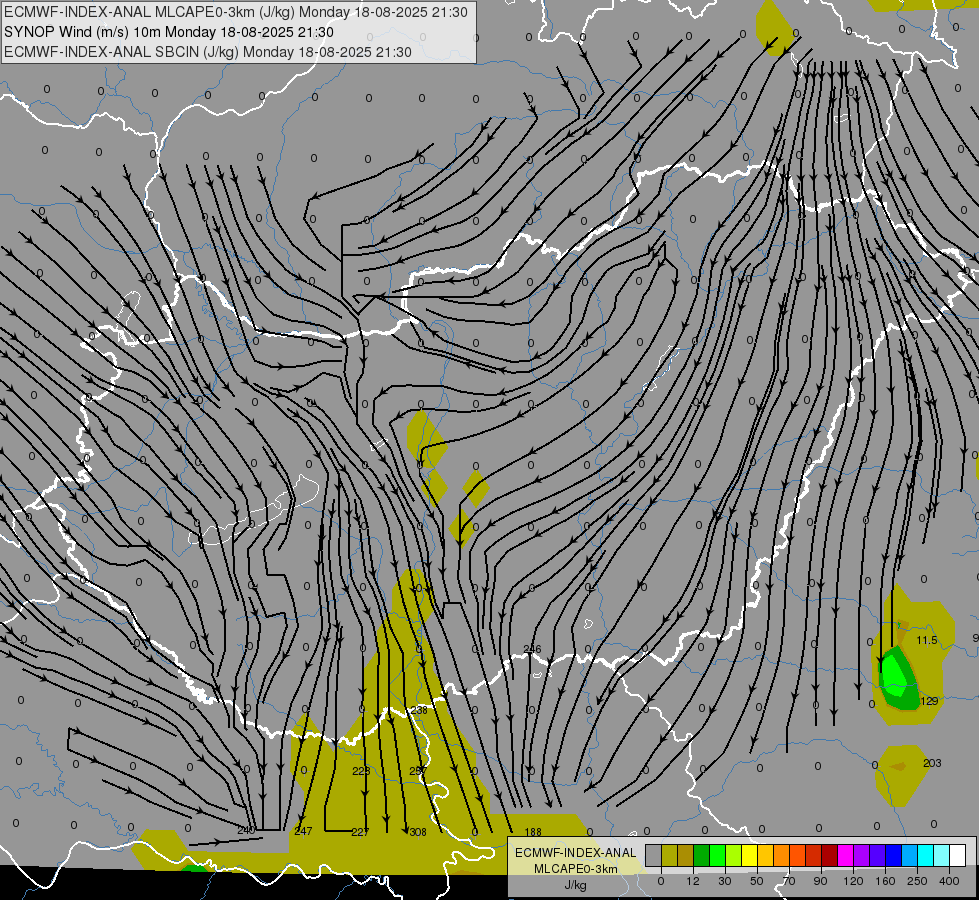Click the map value 129
This screenshot has height=900, width=979.
click(x=930, y=701)
